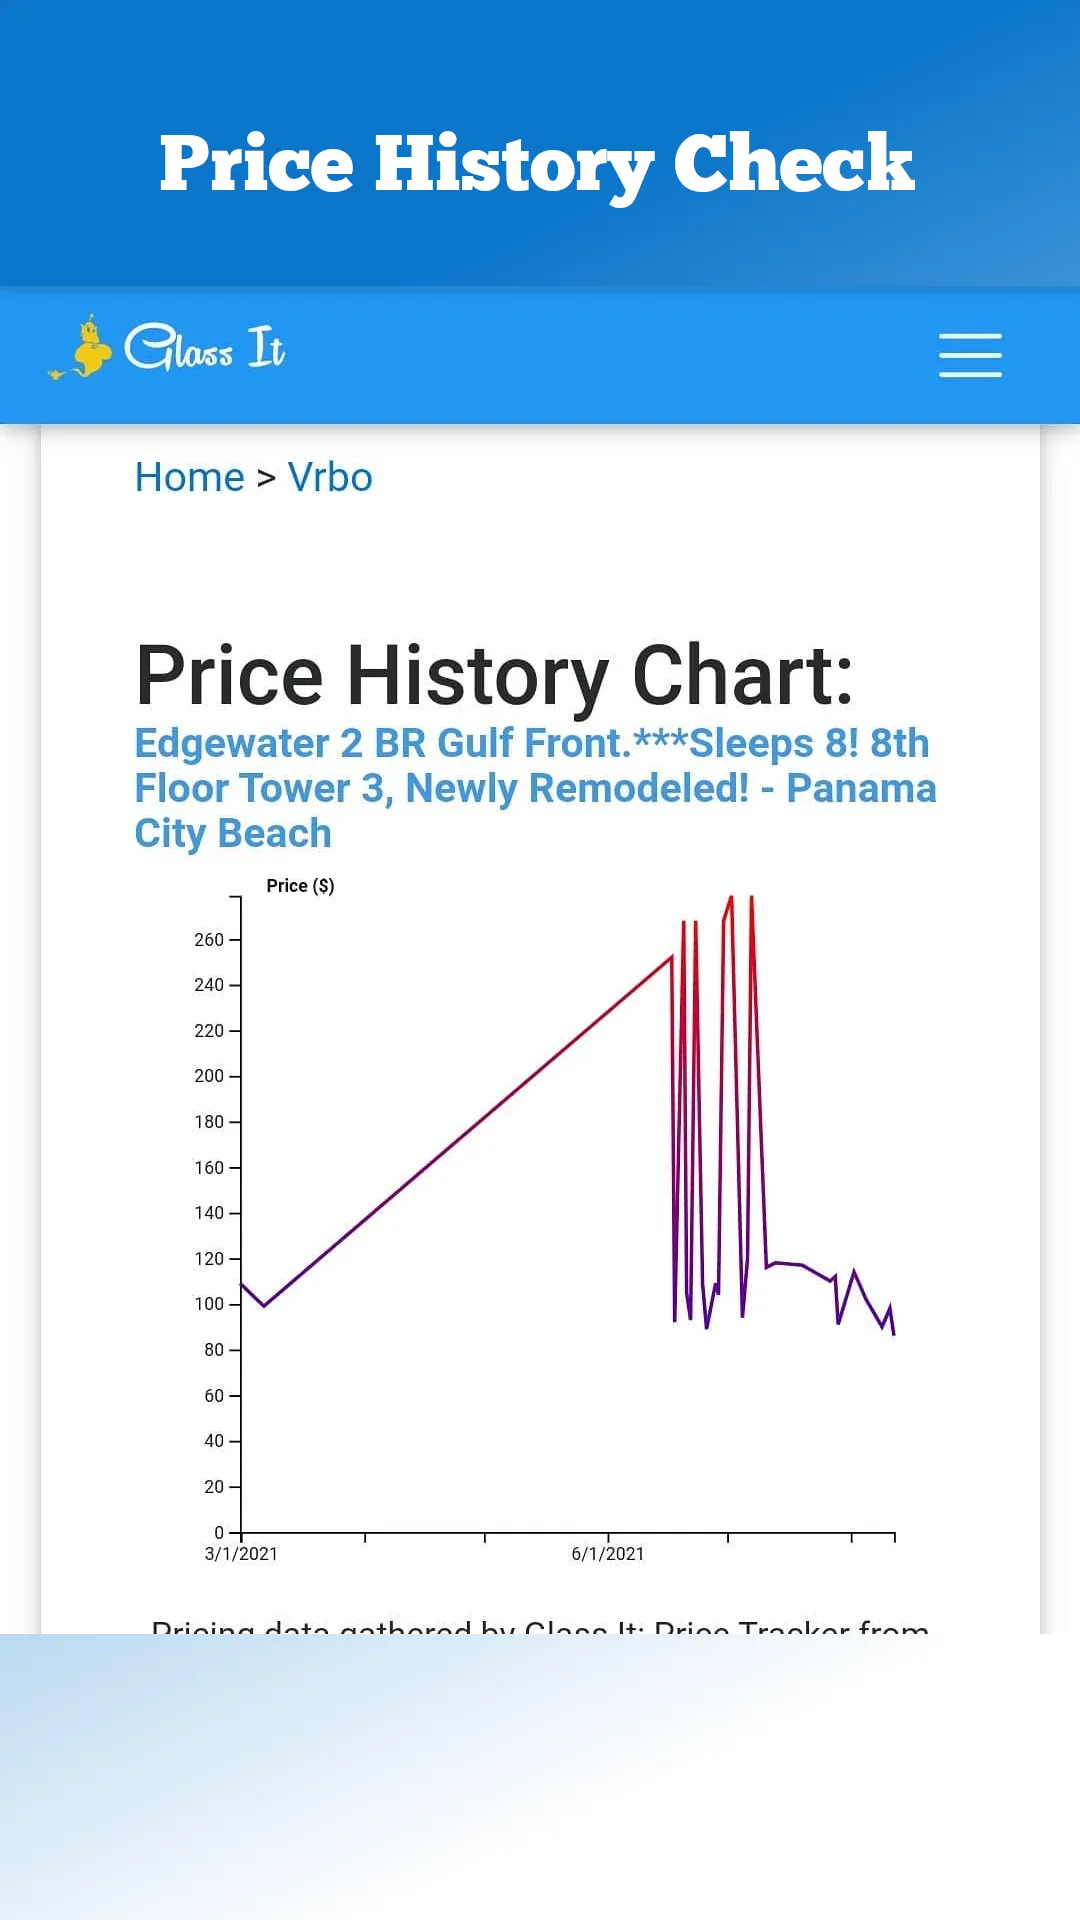Viewport: 1080px width, 1920px height.
Task: Click the 260 price axis tick
Action: click(209, 940)
